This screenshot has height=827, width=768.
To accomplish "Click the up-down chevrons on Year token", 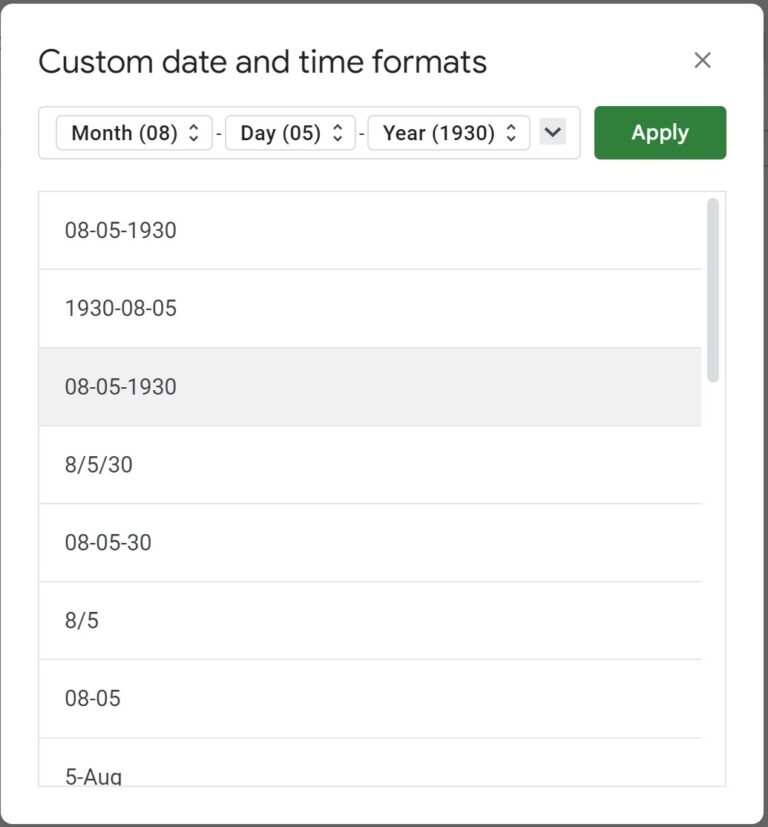I will [512, 133].
